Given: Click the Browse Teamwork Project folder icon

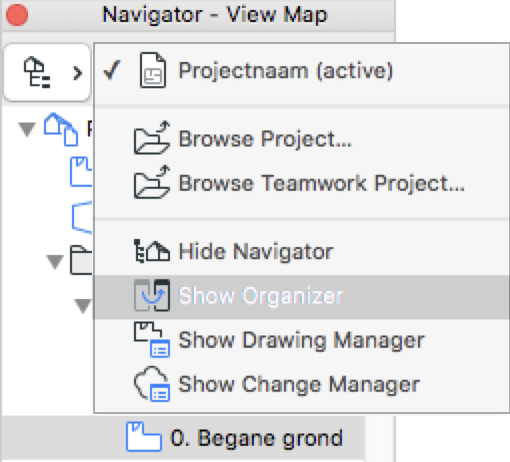Looking at the screenshot, I should (152, 182).
